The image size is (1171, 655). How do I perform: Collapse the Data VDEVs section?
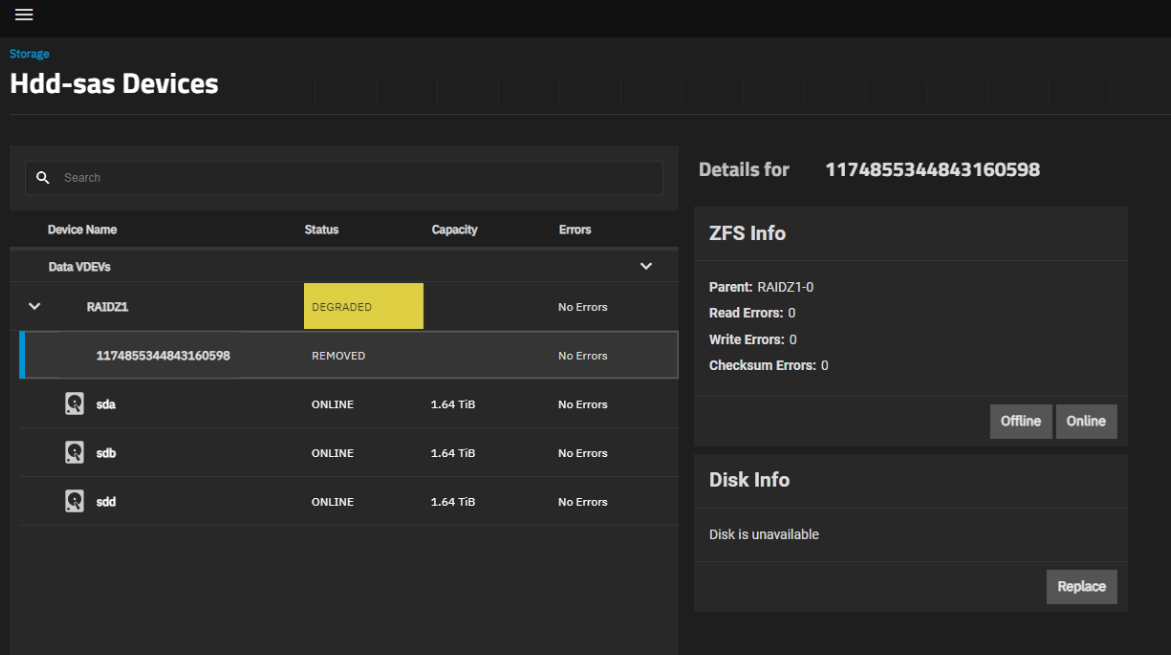click(646, 266)
